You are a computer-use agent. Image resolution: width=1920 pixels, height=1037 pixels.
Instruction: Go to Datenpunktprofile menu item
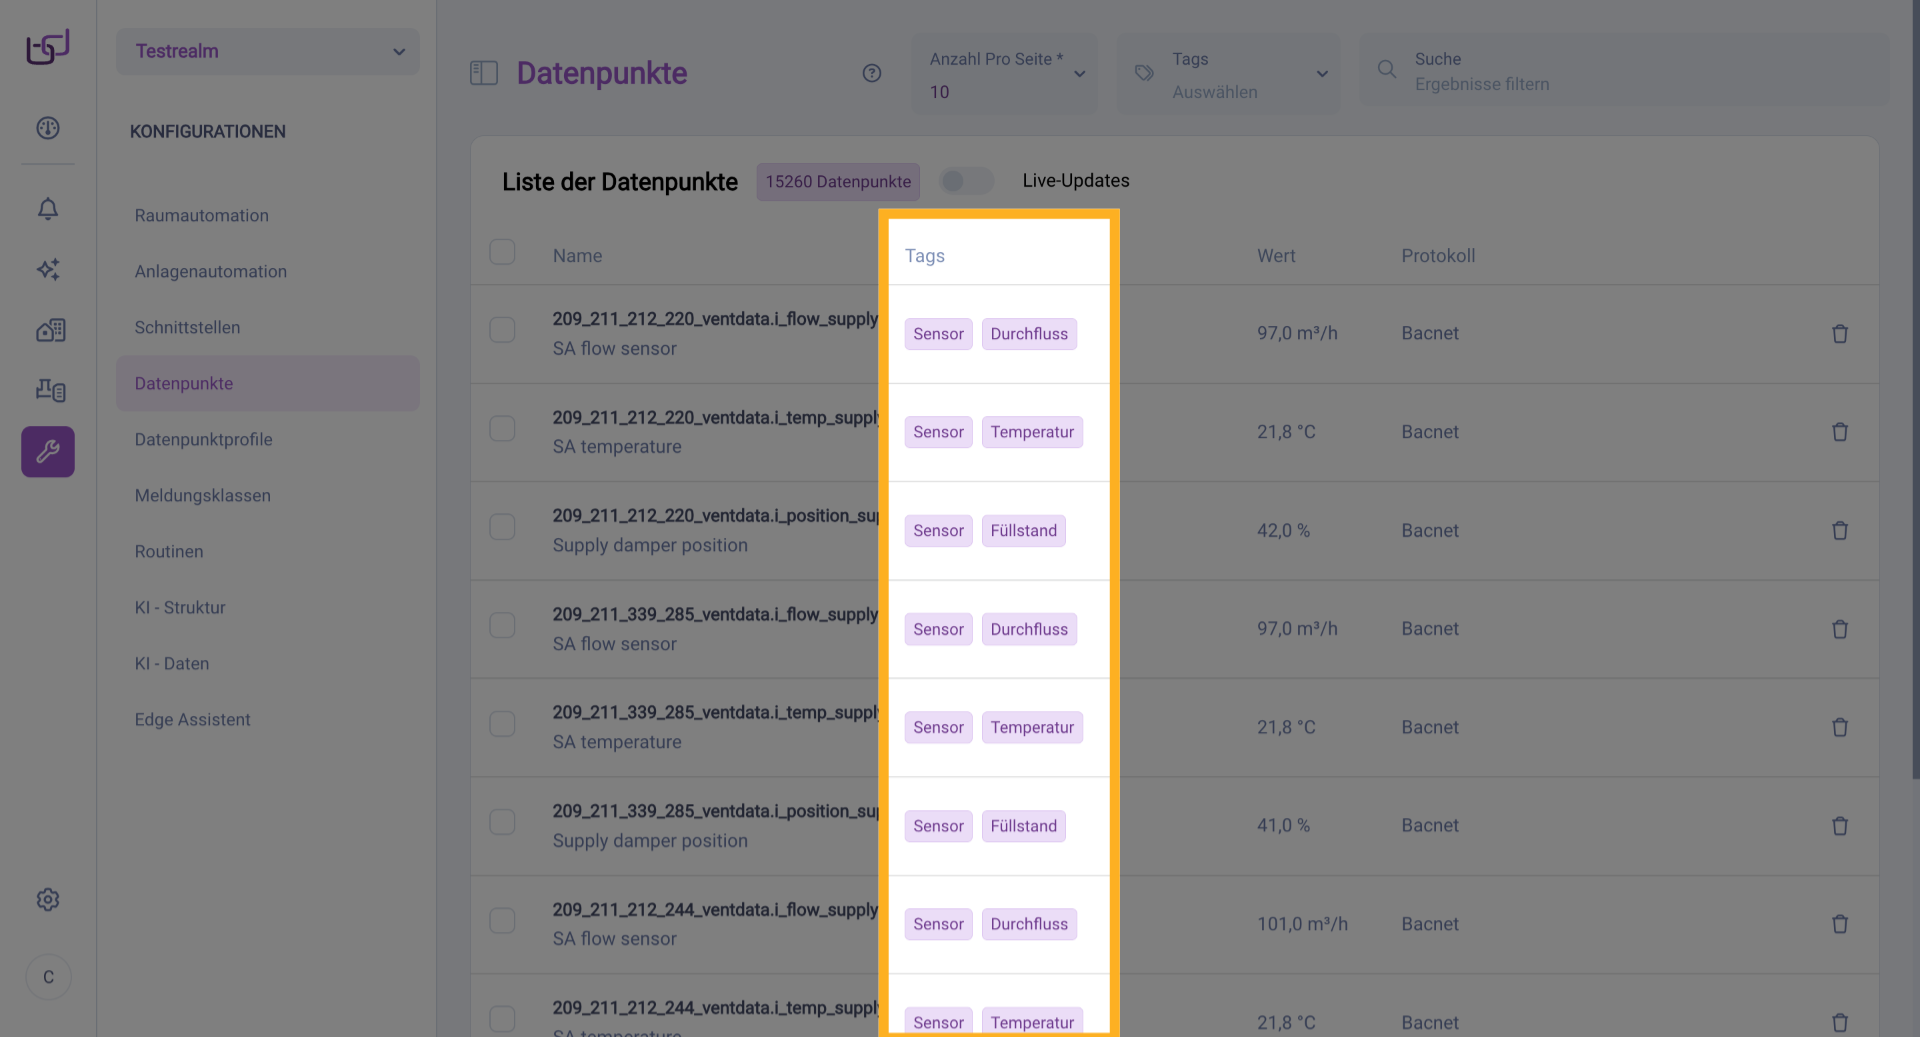tap(203, 439)
